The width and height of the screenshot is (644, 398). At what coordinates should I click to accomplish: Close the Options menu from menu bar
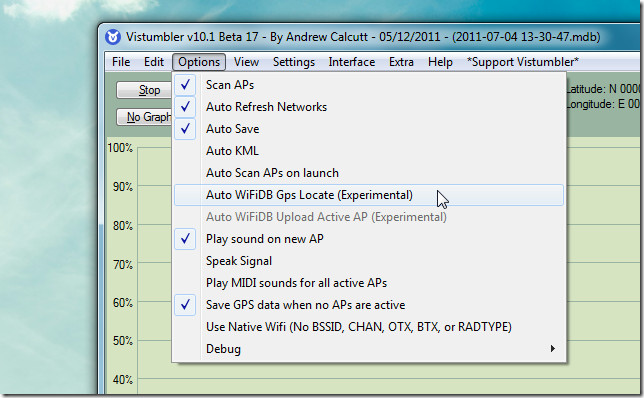pos(199,62)
